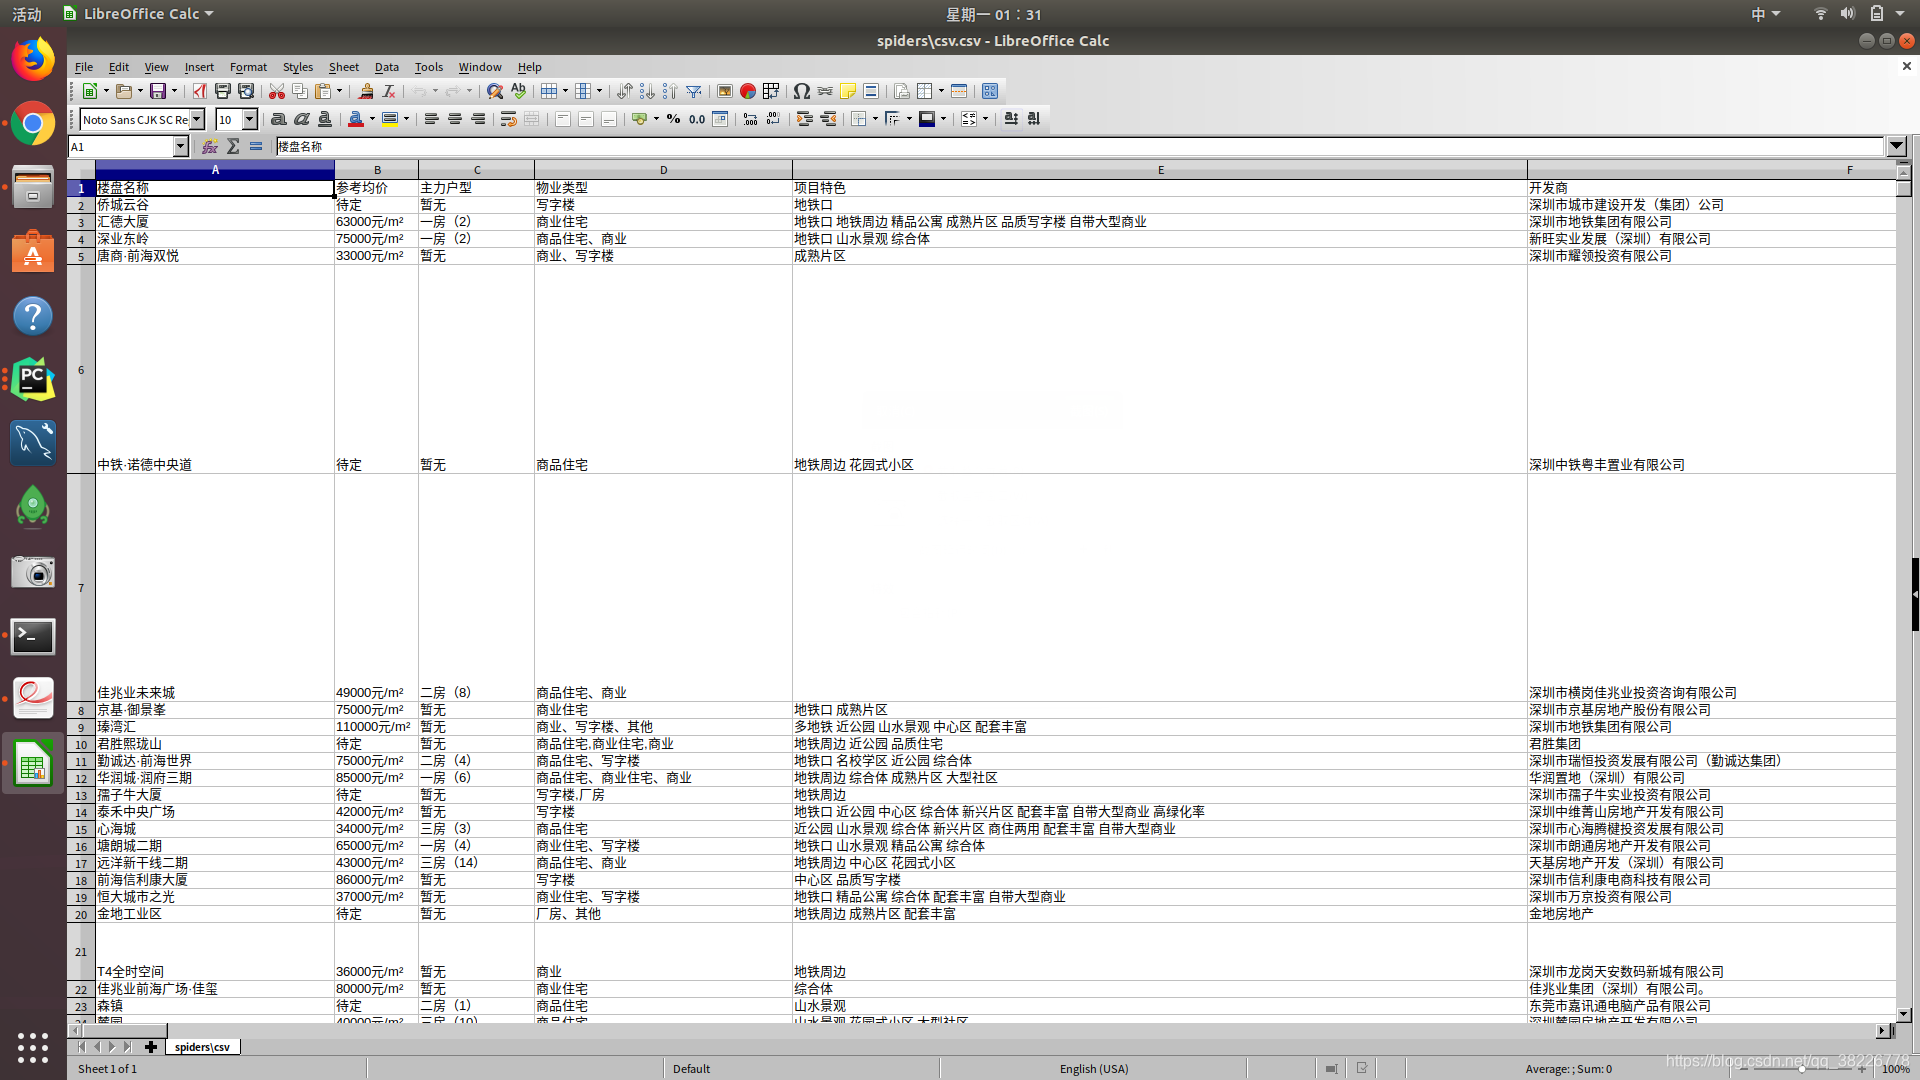This screenshot has height=1080, width=1920.
Task: Toggle Underline formatting
Action: (x=325, y=119)
